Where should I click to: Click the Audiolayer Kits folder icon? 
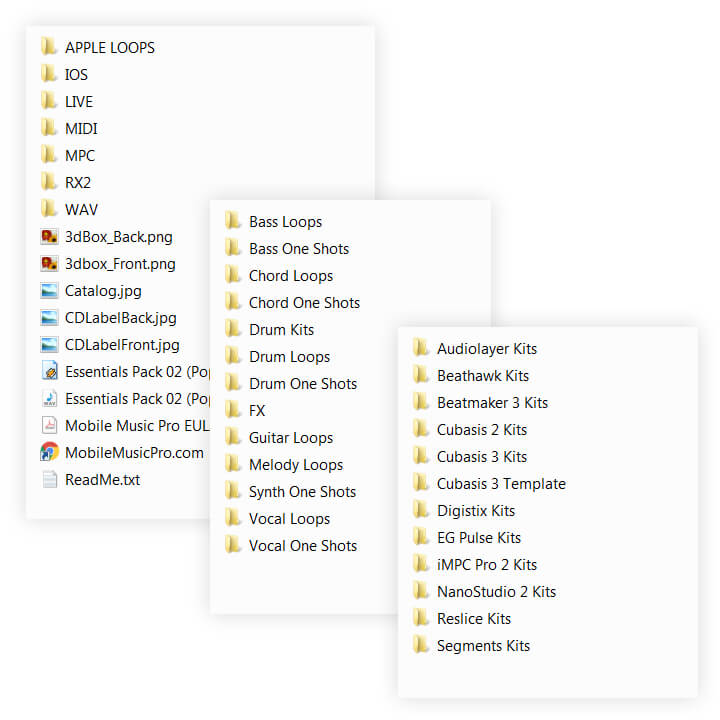click(x=421, y=349)
